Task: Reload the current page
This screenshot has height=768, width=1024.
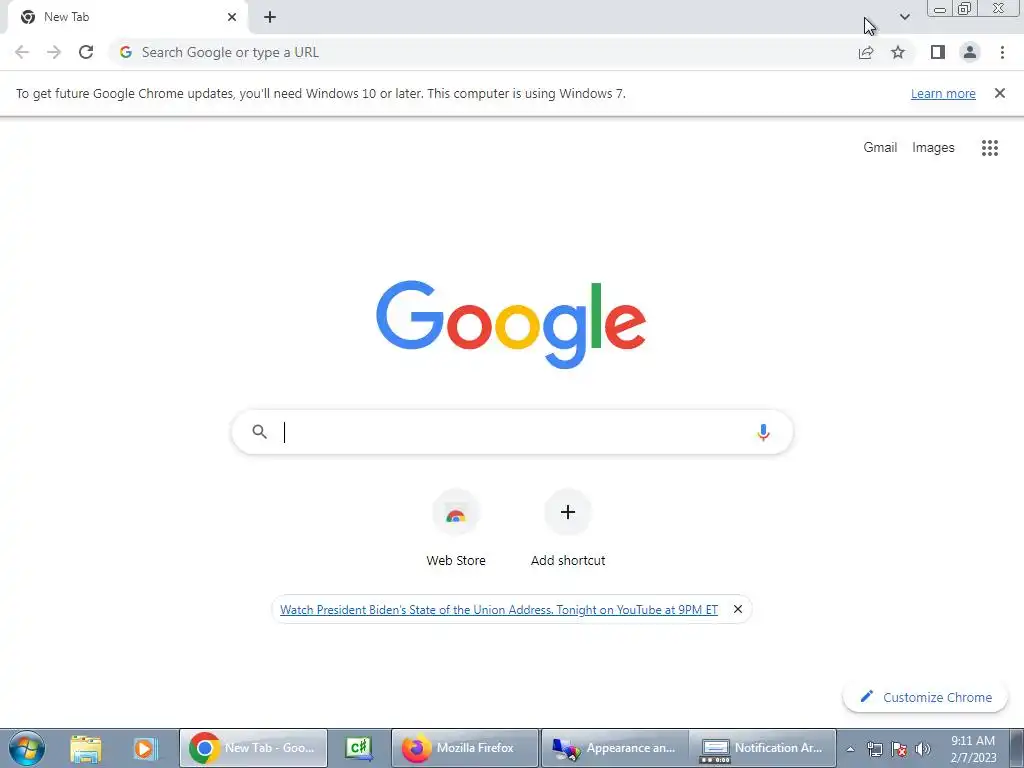Action: coord(86,52)
